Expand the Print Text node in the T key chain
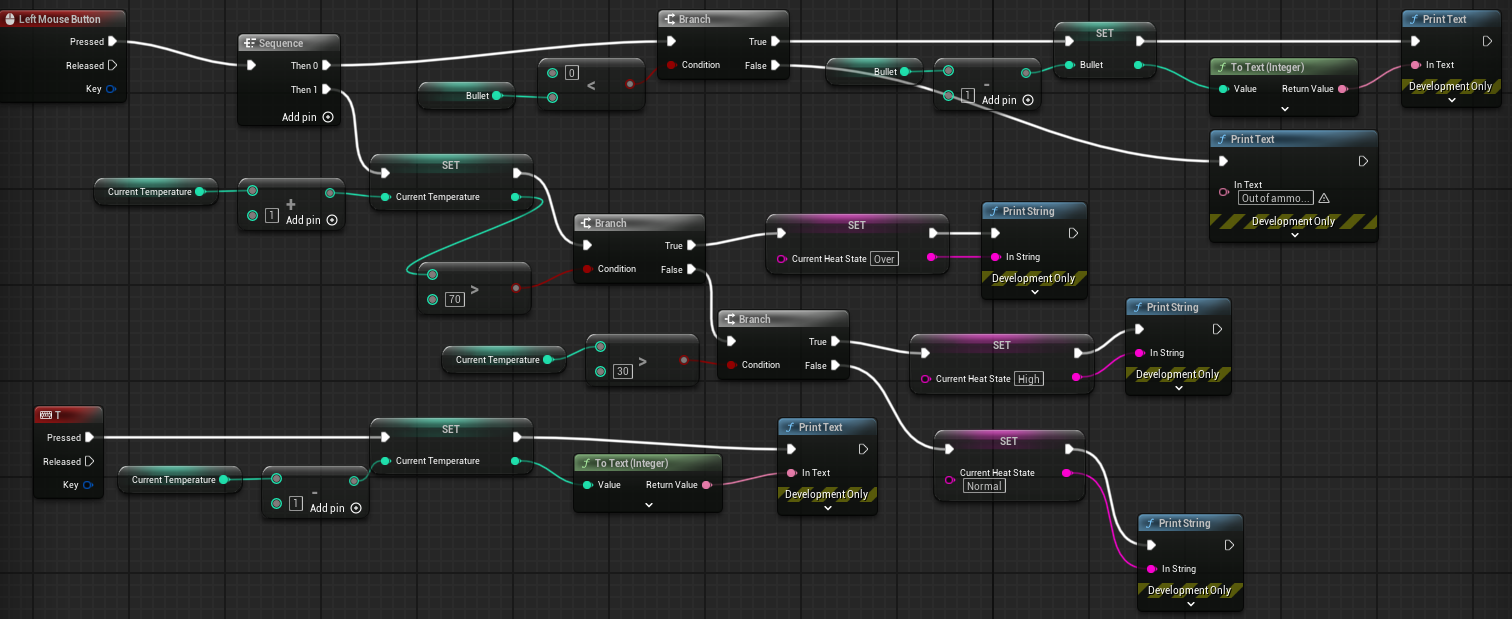 pos(828,508)
